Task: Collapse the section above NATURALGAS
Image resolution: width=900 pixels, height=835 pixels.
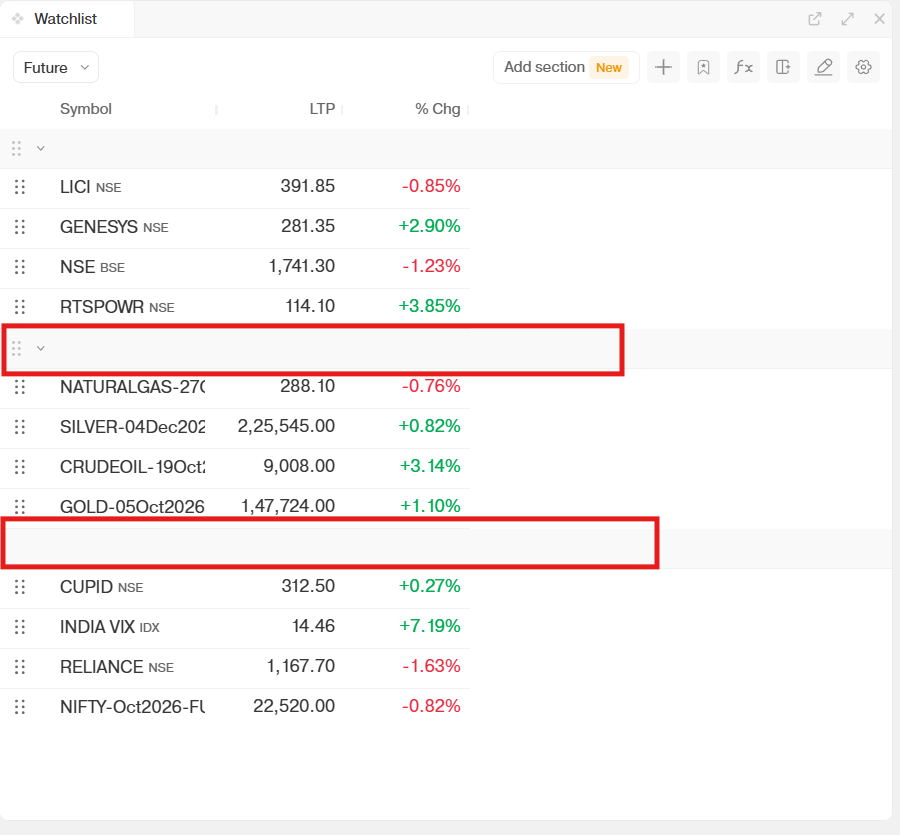Action: click(x=41, y=348)
